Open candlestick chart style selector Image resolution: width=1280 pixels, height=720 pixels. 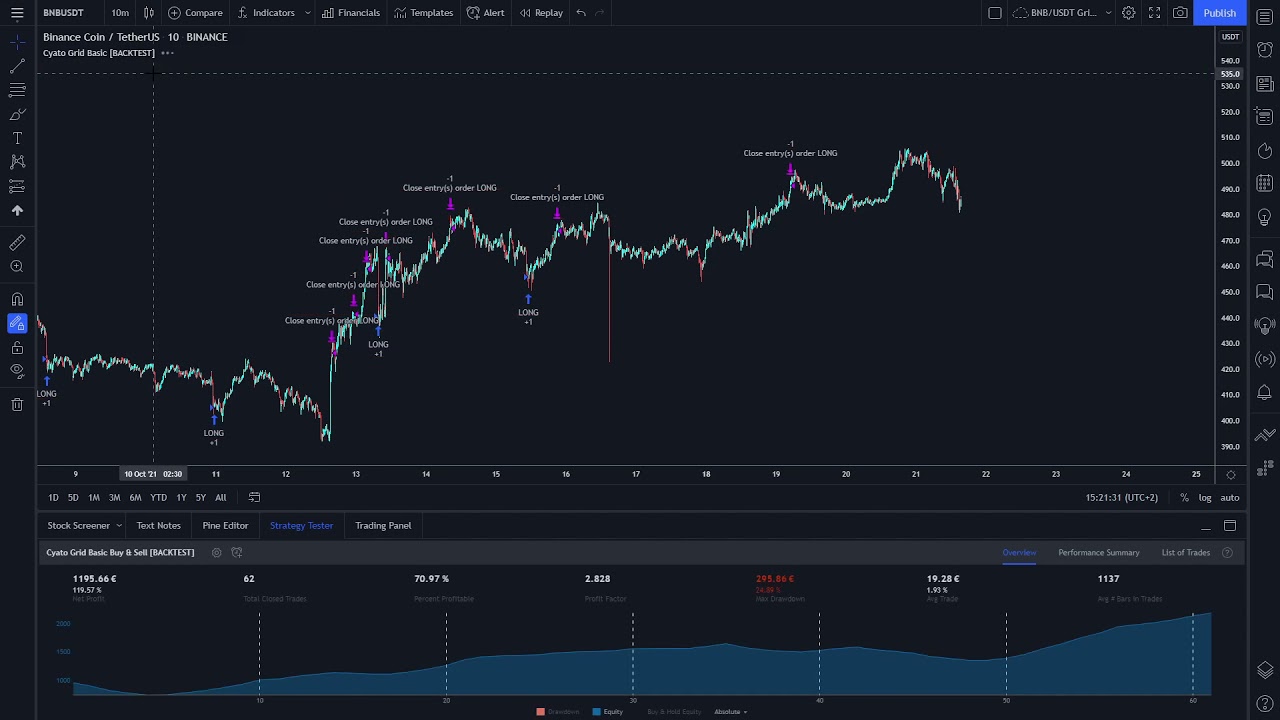click(149, 13)
